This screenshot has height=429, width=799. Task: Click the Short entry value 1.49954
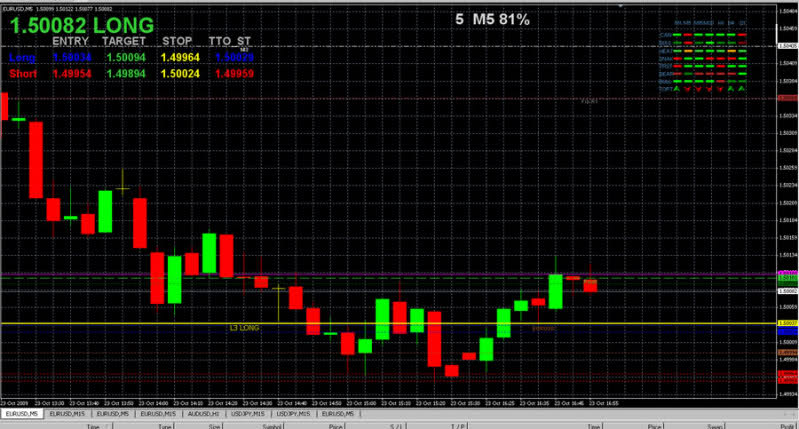(72, 73)
